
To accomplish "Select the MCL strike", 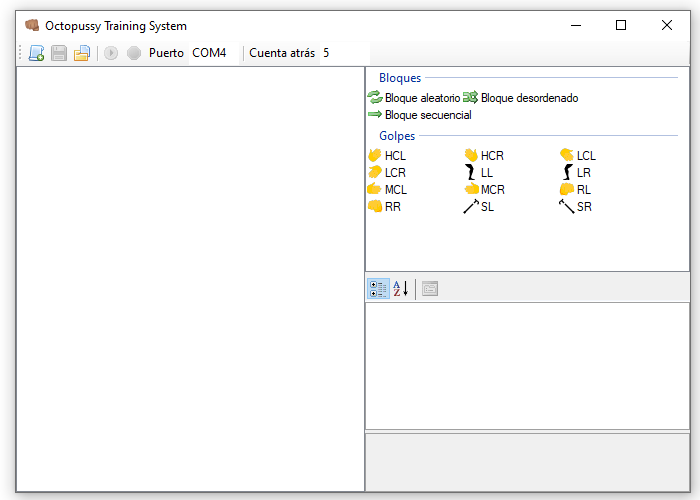I will pos(388,190).
